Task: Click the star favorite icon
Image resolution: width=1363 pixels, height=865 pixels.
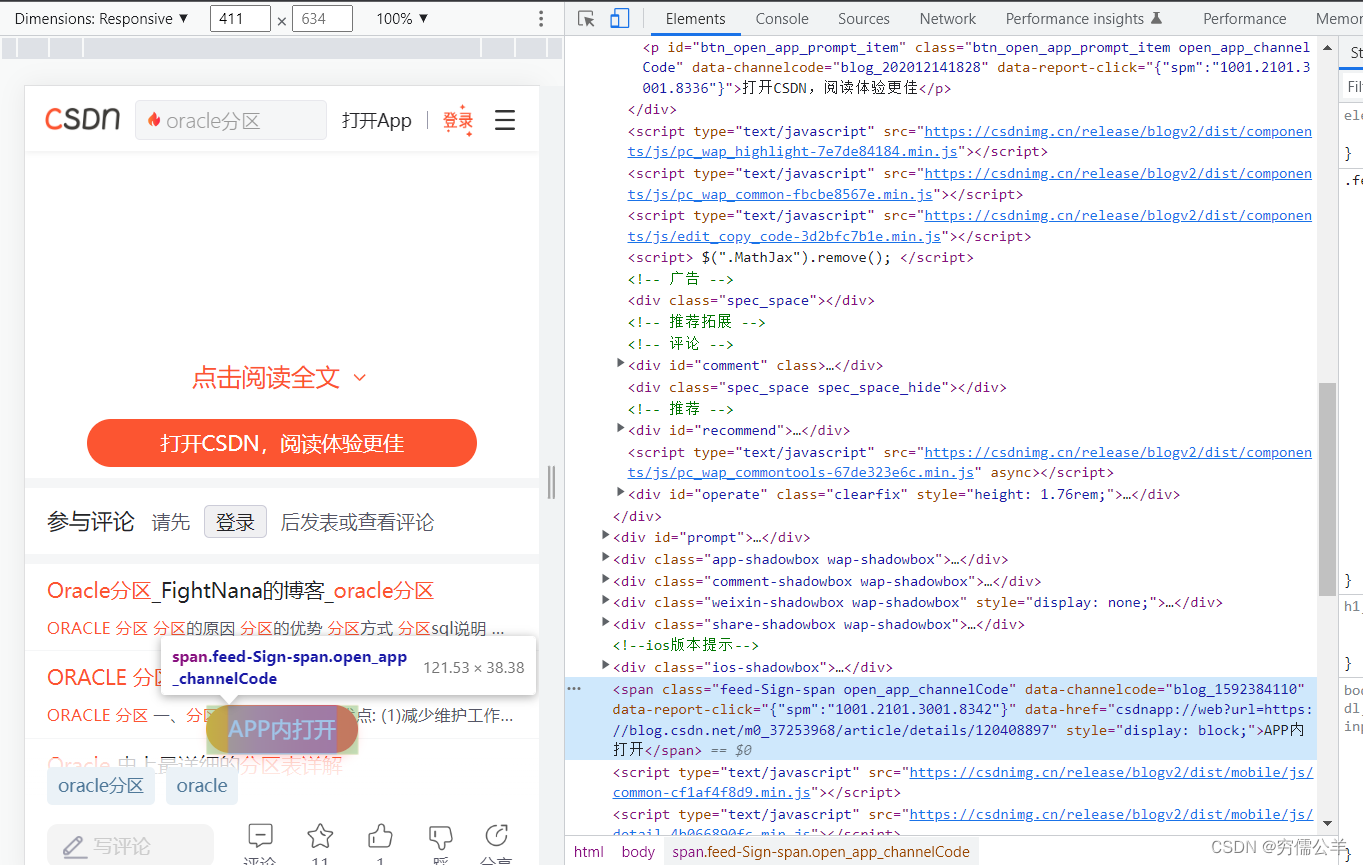Action: click(x=320, y=836)
